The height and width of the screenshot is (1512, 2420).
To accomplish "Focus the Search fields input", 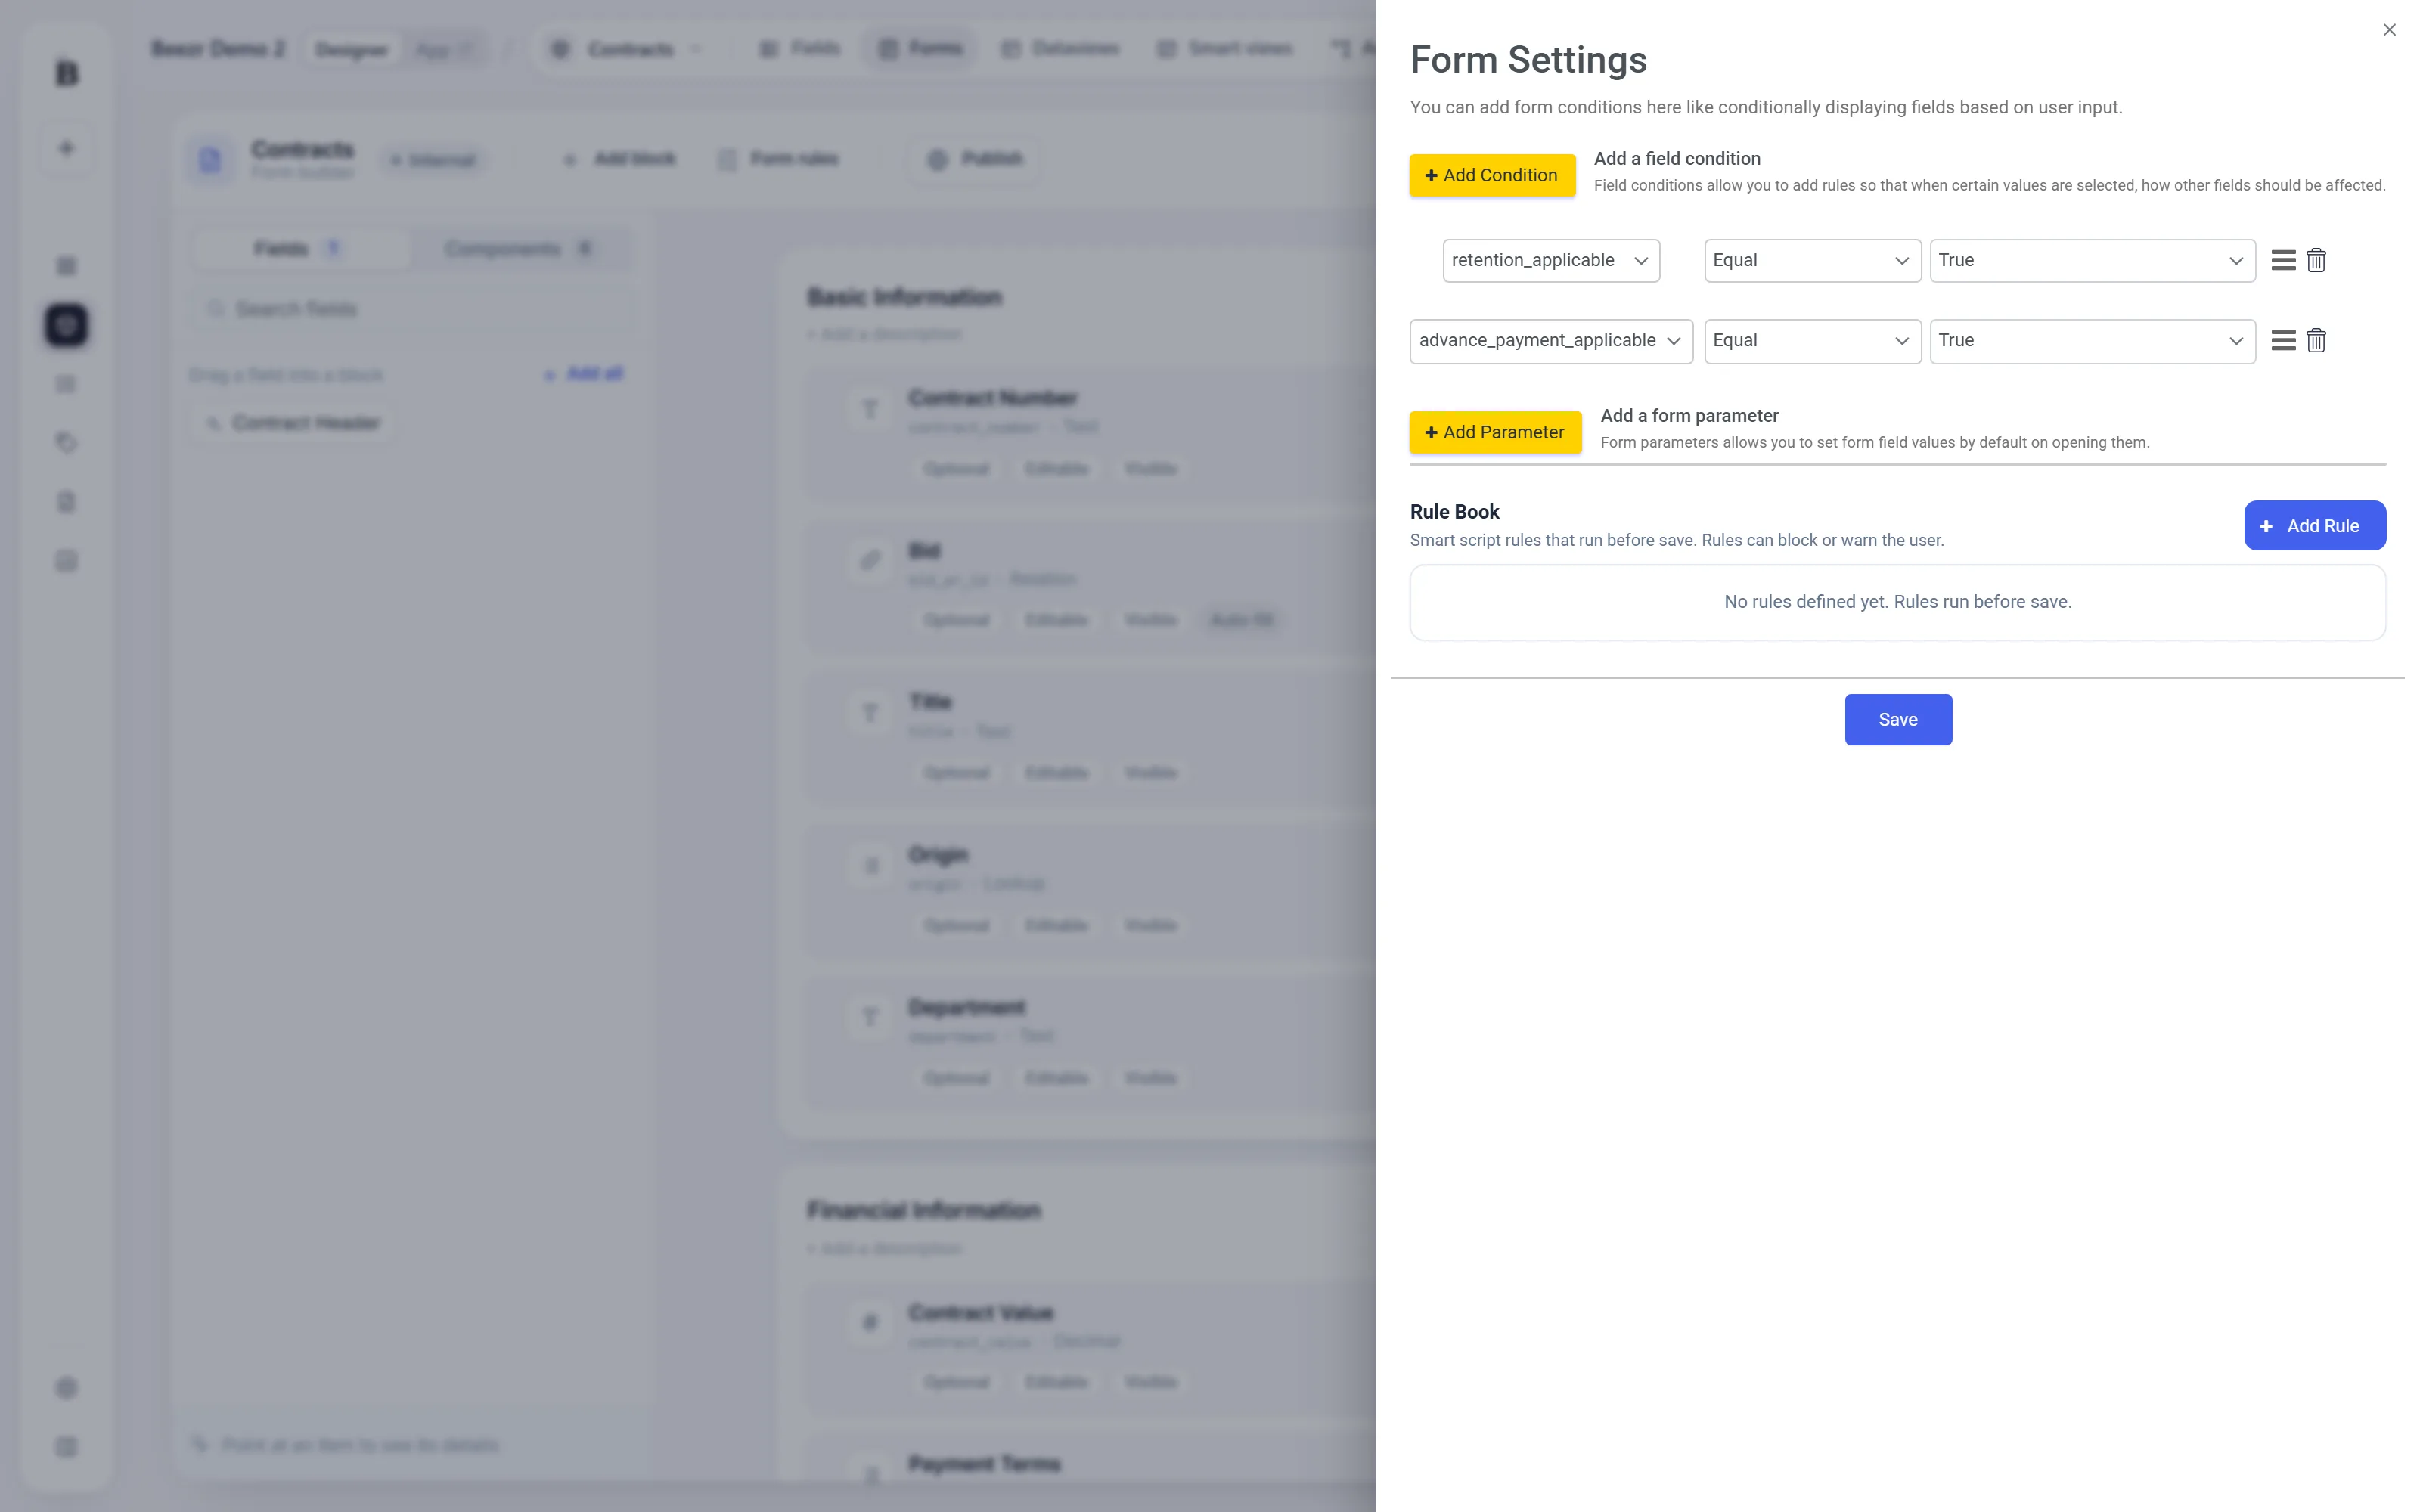I will (411, 309).
